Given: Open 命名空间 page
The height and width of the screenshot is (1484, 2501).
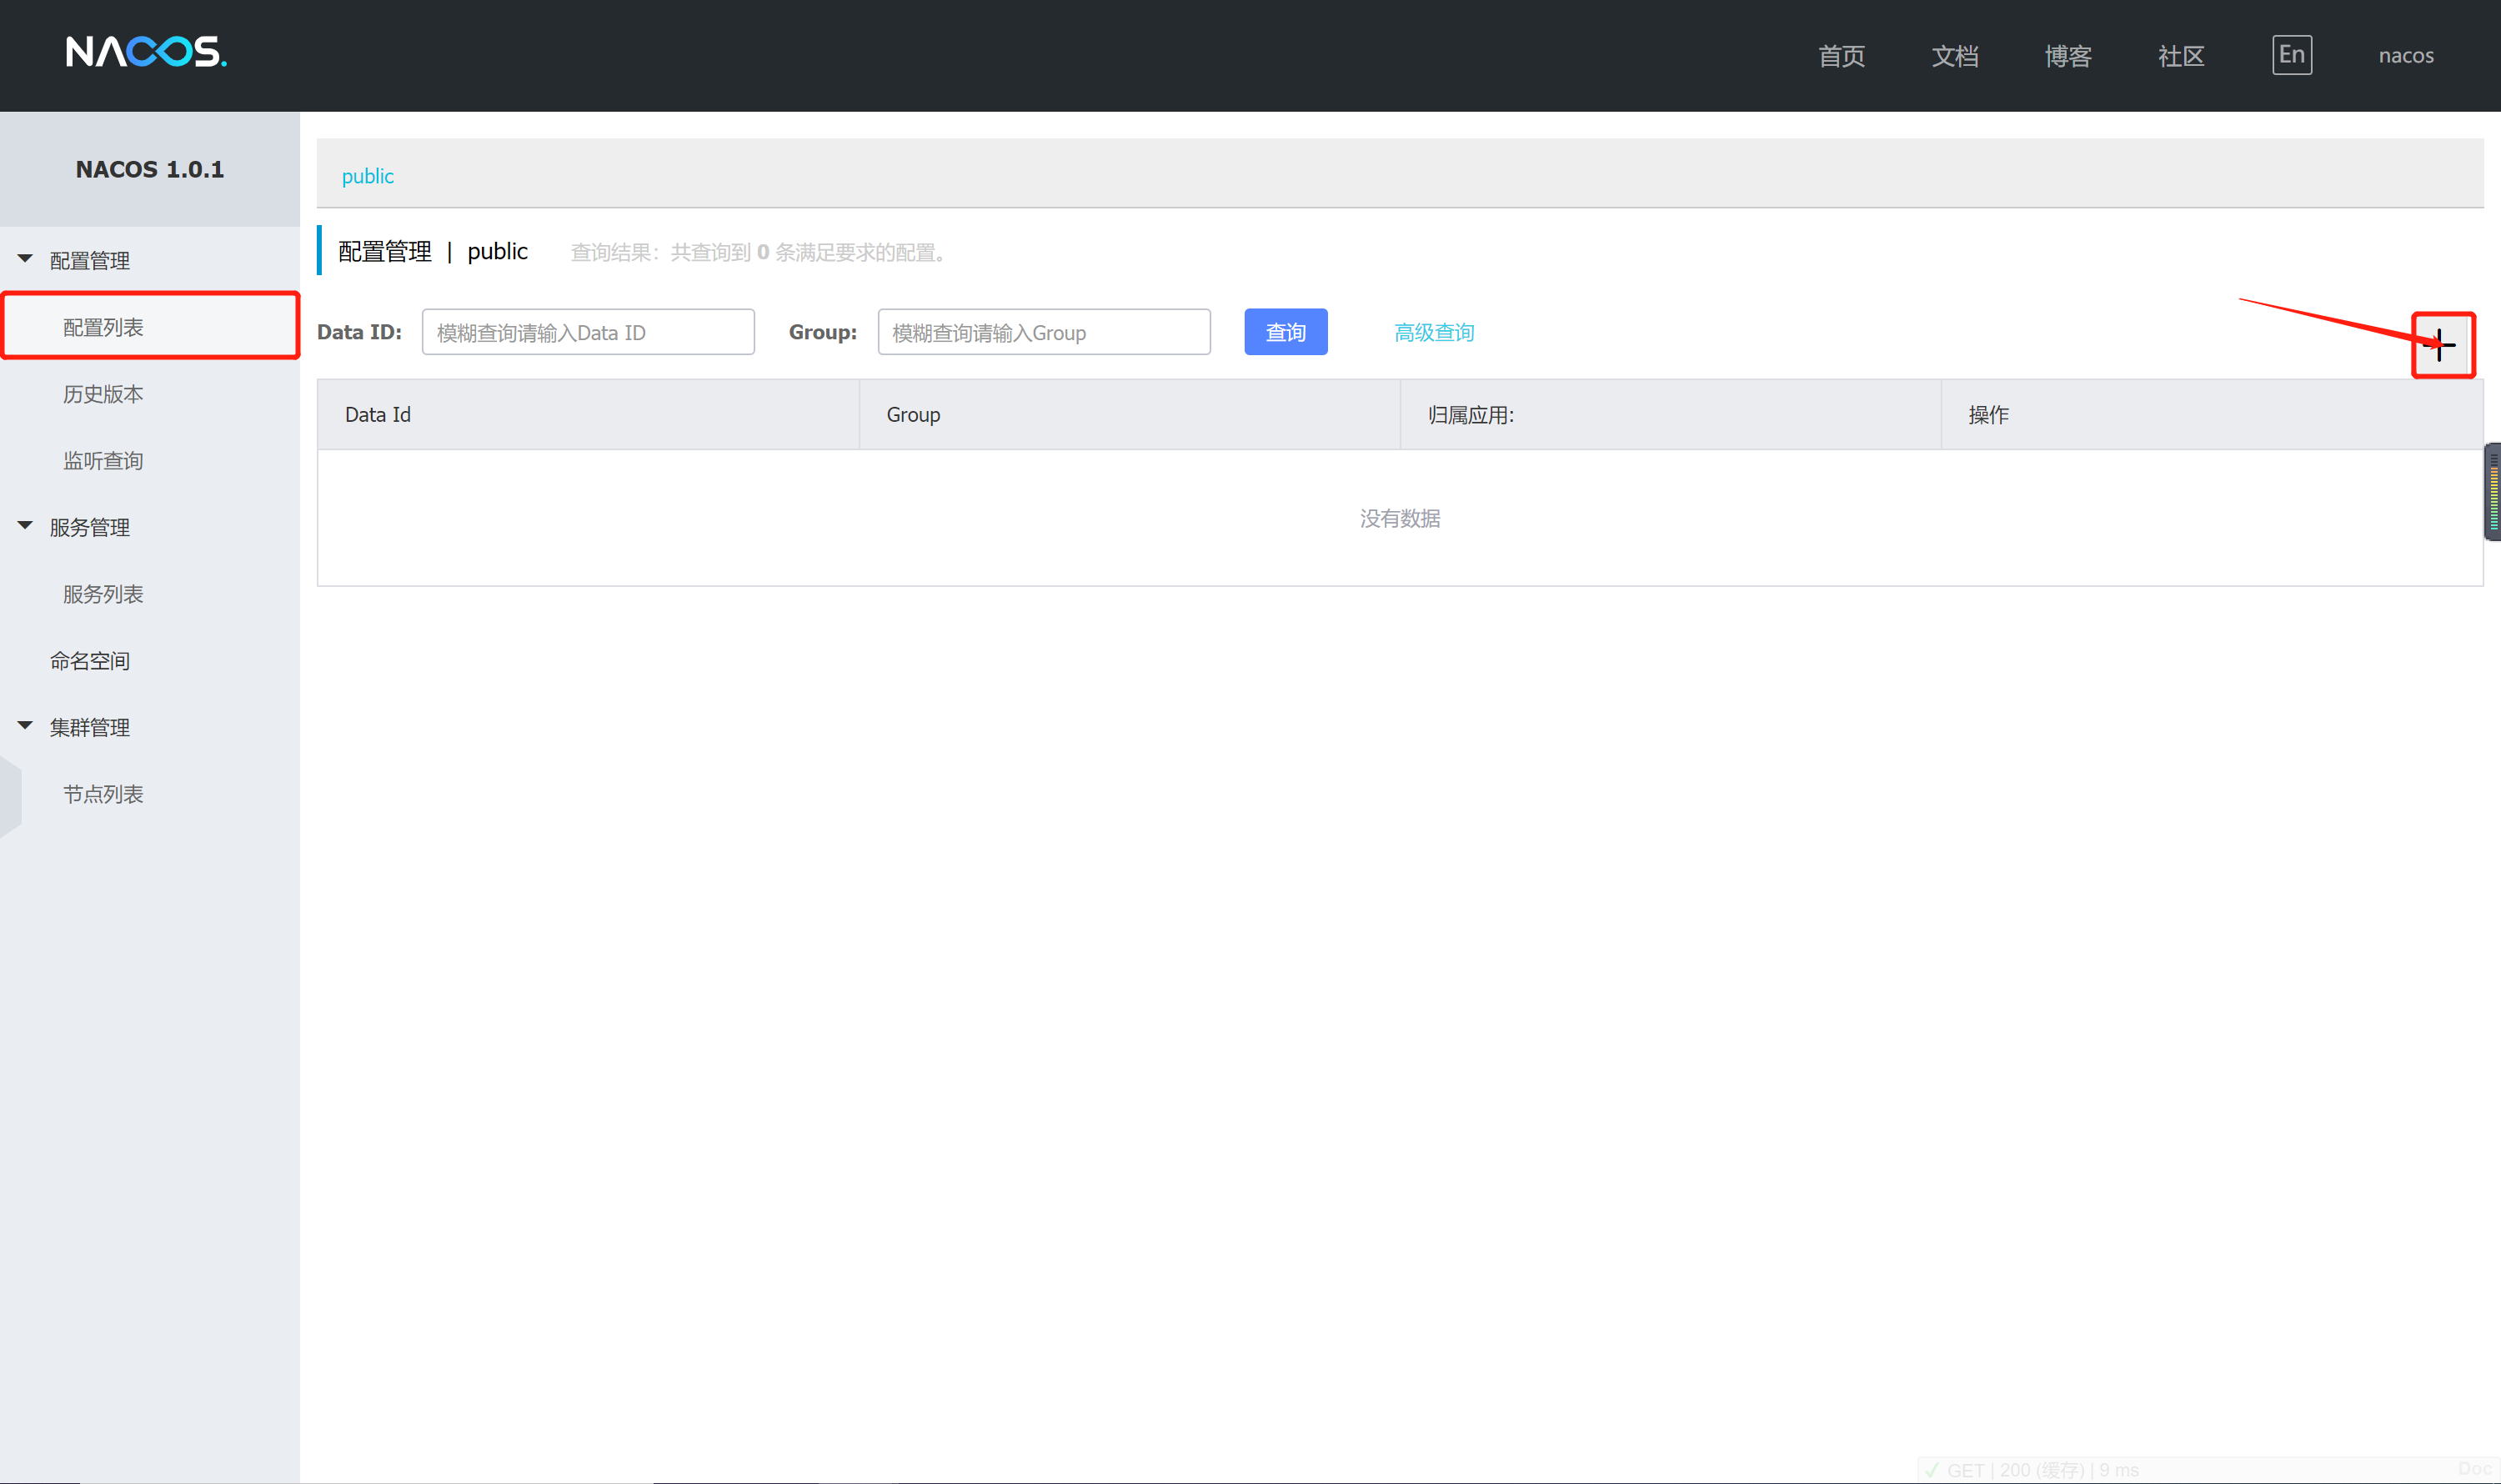Looking at the screenshot, I should [90, 661].
